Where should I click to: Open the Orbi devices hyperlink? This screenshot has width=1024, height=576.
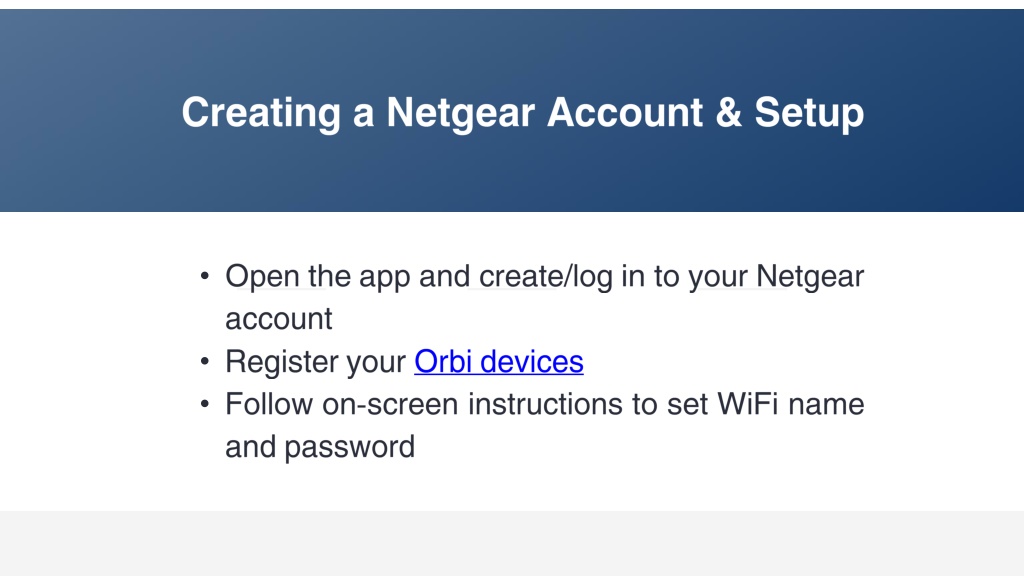pos(499,361)
